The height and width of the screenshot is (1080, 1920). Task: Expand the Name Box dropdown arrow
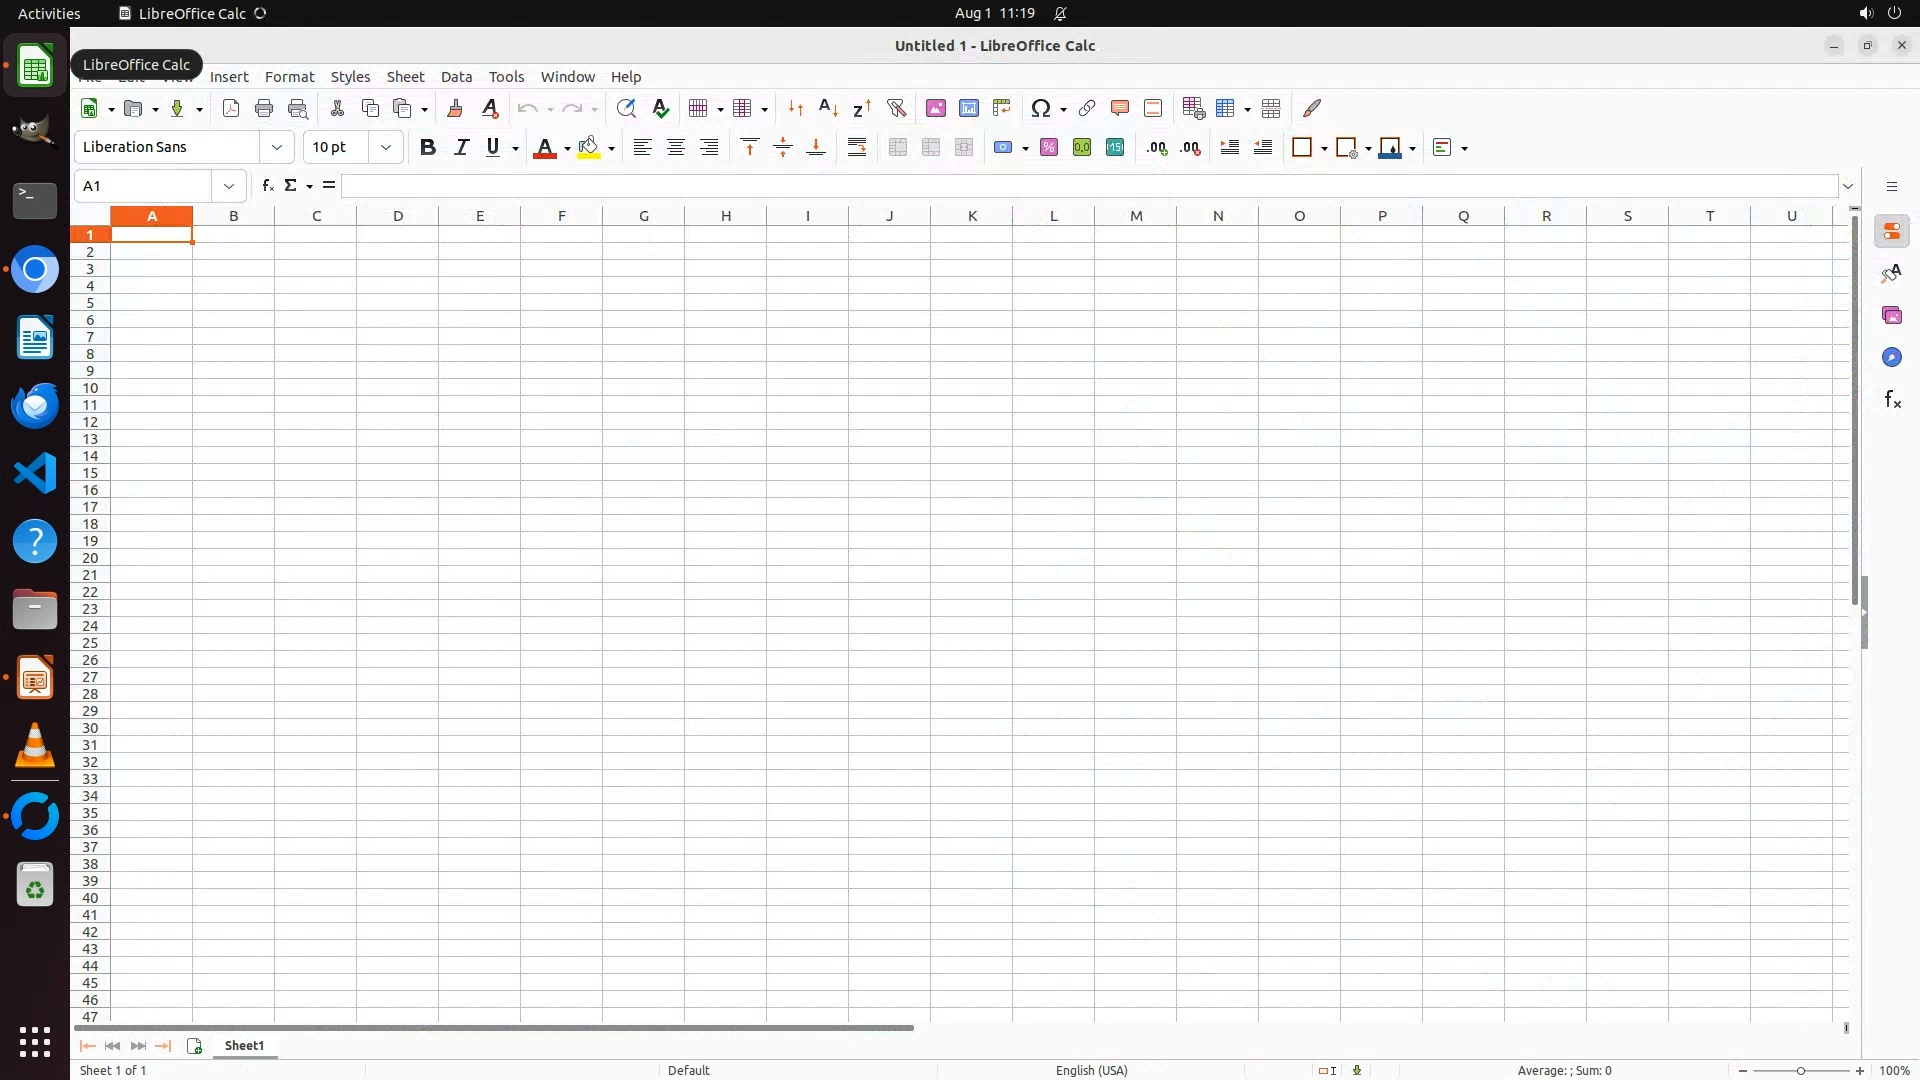pyautogui.click(x=229, y=186)
